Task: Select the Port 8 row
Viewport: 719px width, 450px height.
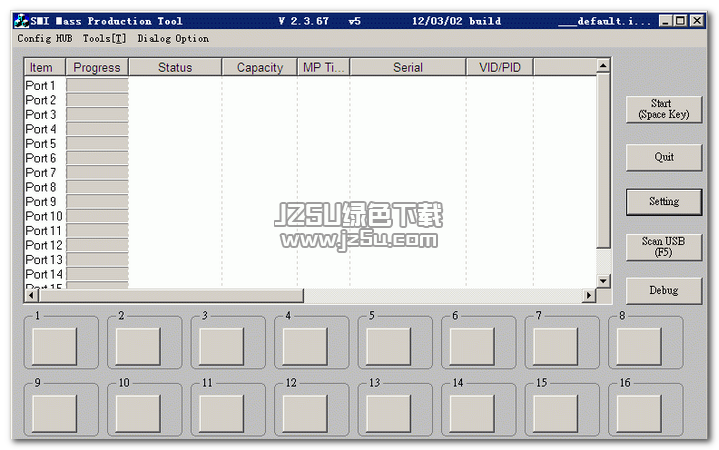Action: pos(310,187)
